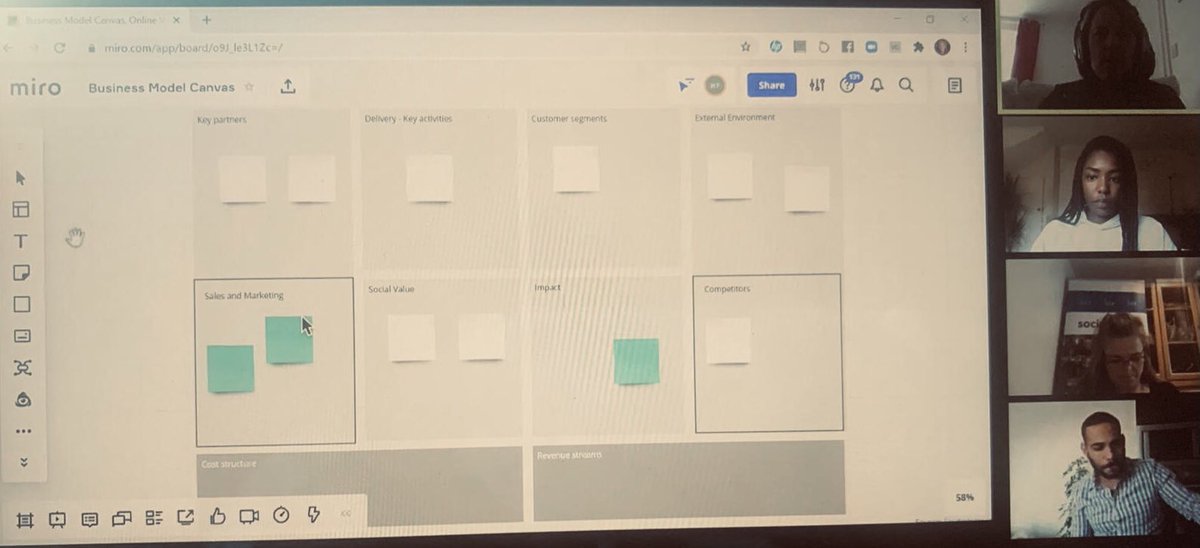Click the 58% zoom level indicator
The width and height of the screenshot is (1200, 548).
point(964,497)
